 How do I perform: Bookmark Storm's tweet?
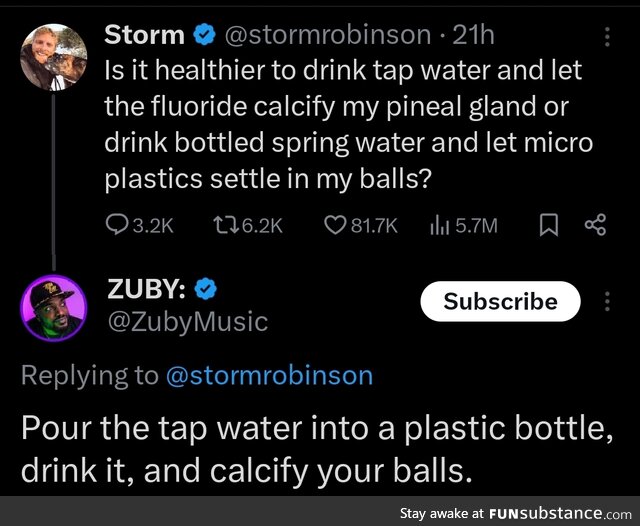548,226
